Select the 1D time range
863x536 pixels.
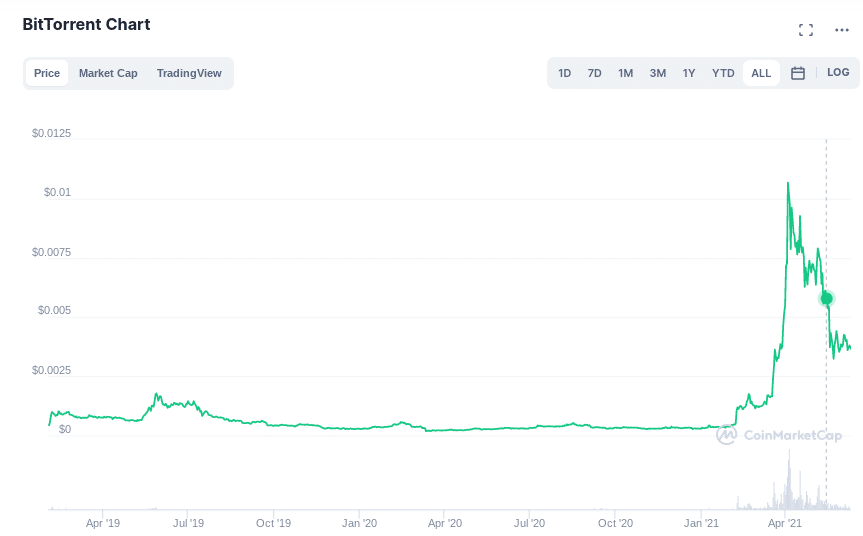(x=564, y=73)
